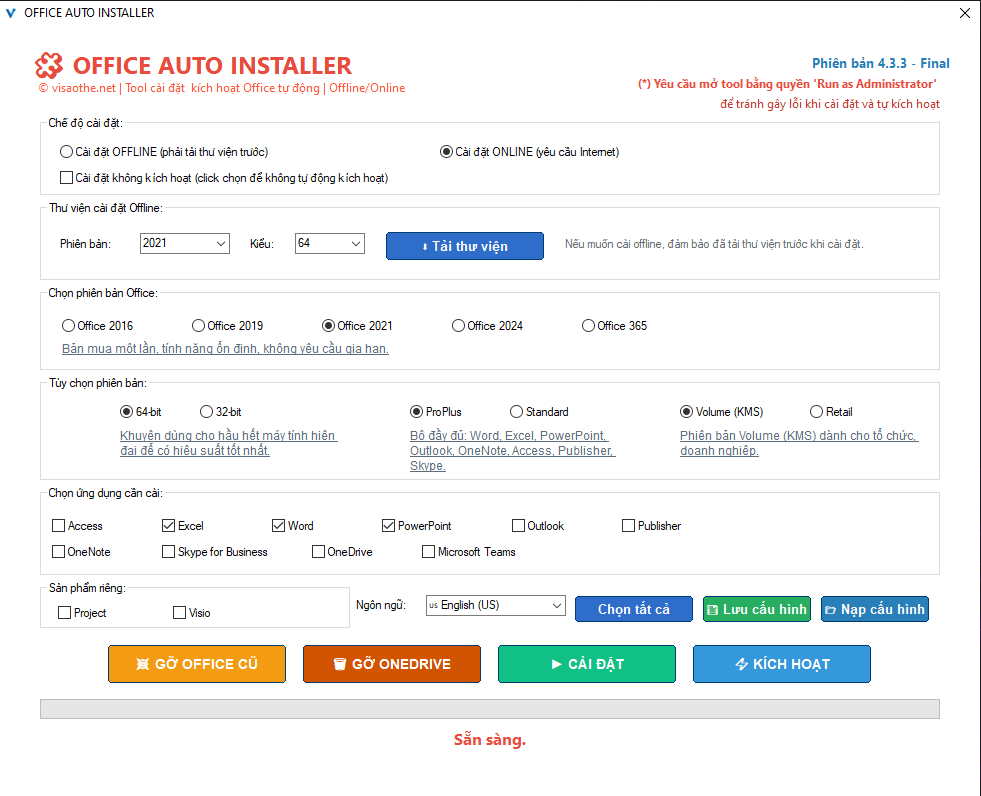This screenshot has width=981, height=796.
Task: Click the installation progress bar
Action: pyautogui.click(x=490, y=709)
